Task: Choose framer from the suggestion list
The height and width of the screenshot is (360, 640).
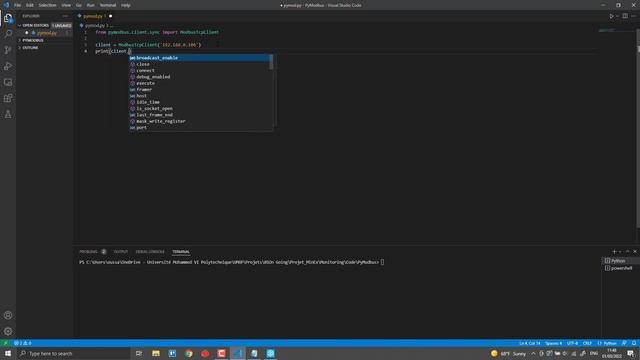Action: pos(199,89)
